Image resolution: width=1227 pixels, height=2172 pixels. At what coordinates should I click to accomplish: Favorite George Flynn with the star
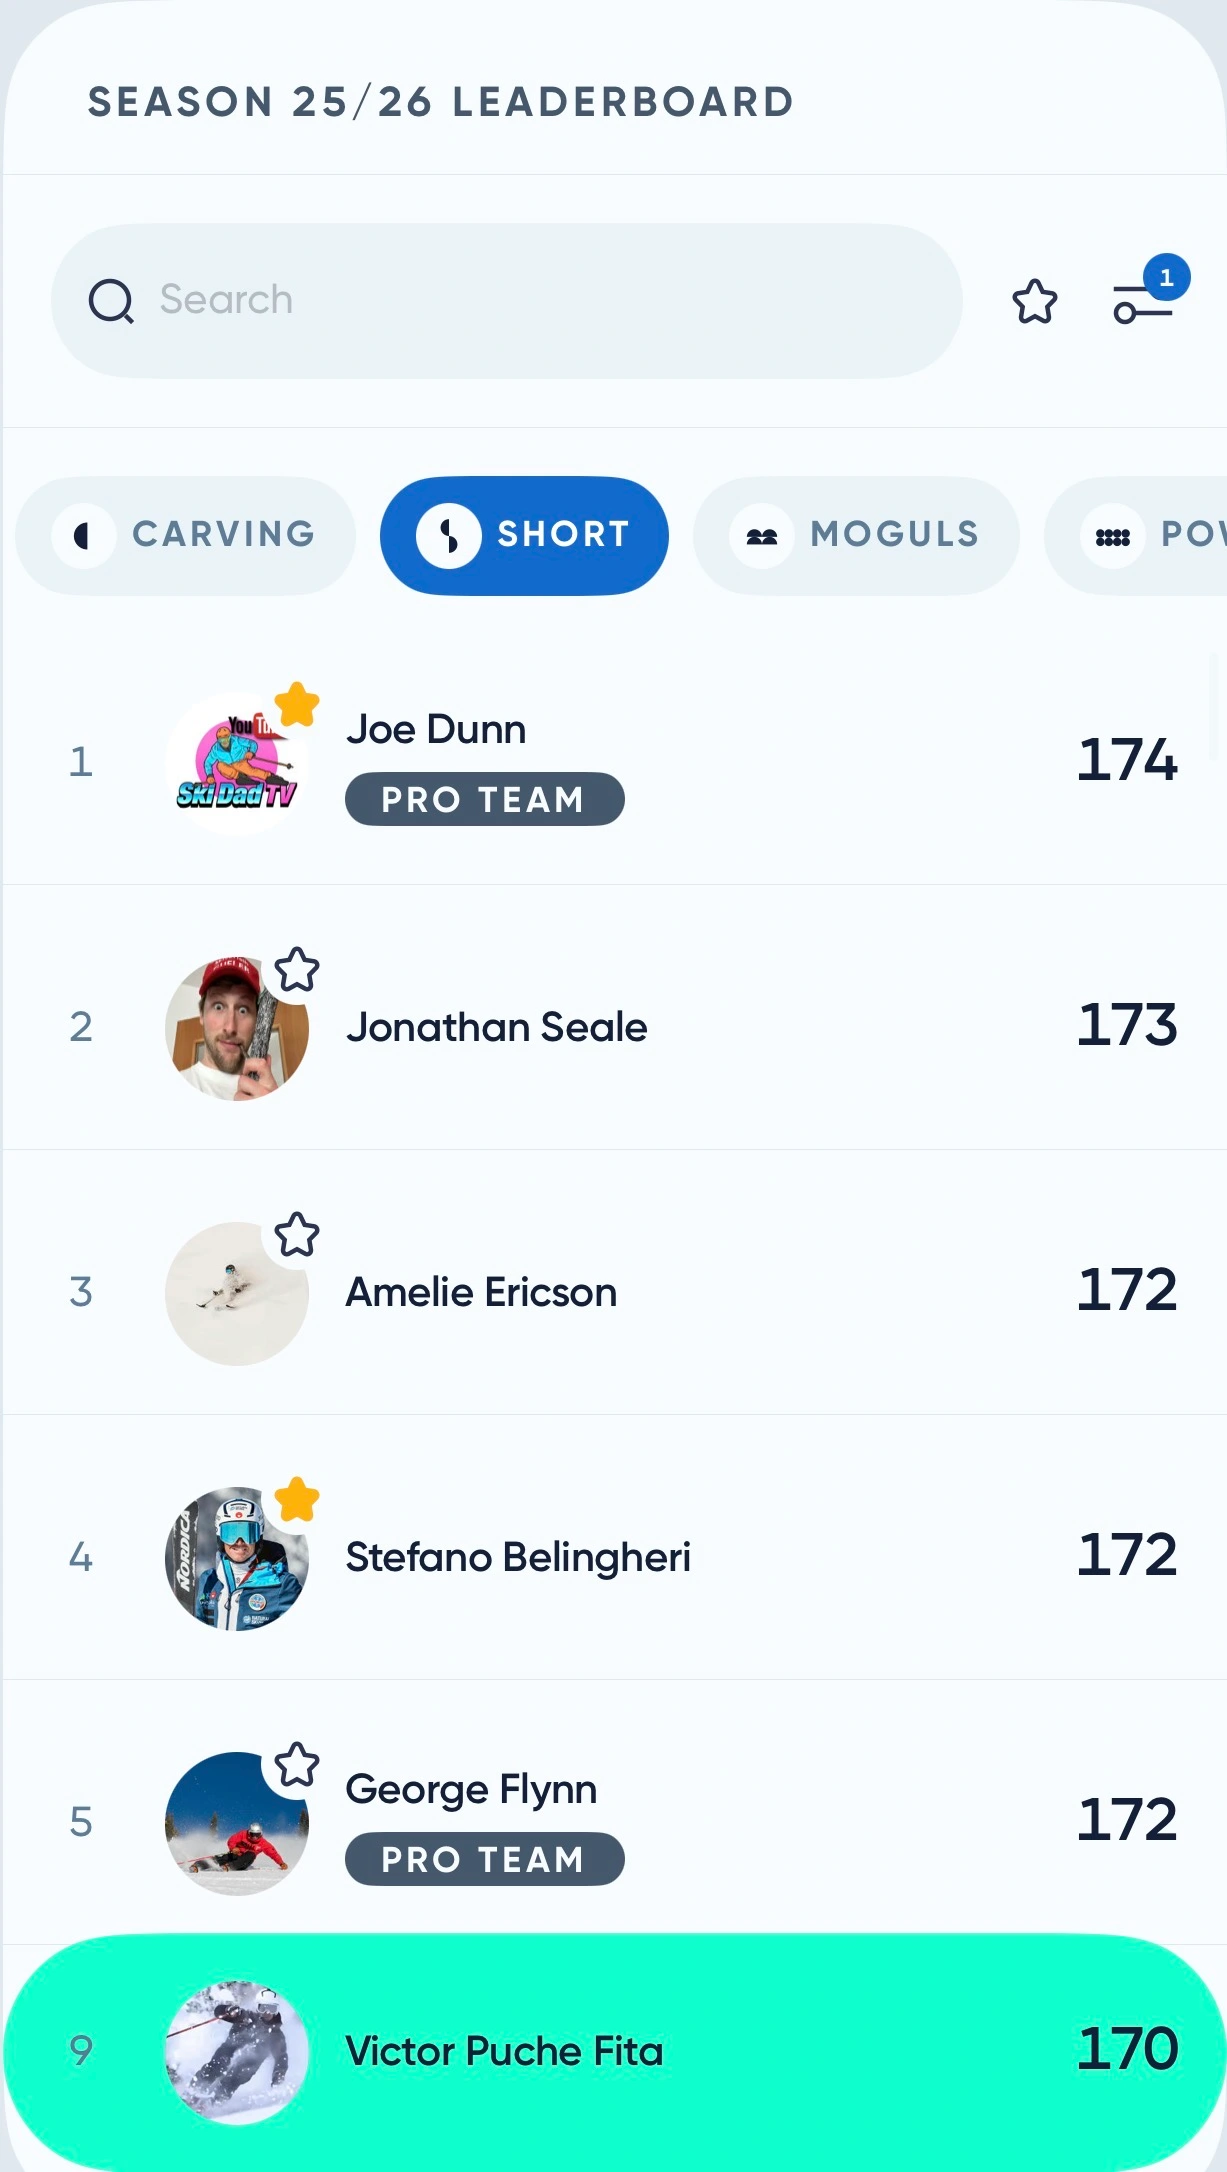tap(297, 1764)
